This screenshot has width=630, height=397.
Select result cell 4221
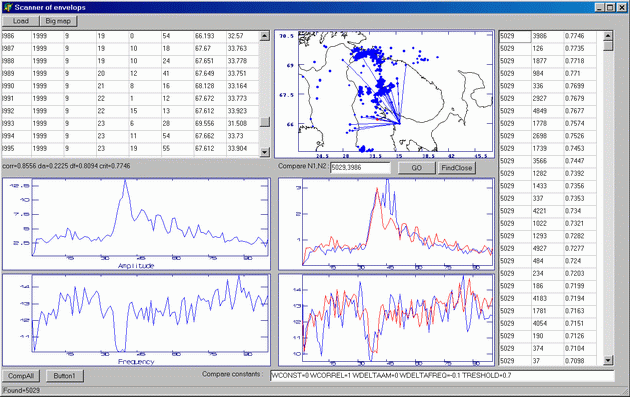pos(547,211)
